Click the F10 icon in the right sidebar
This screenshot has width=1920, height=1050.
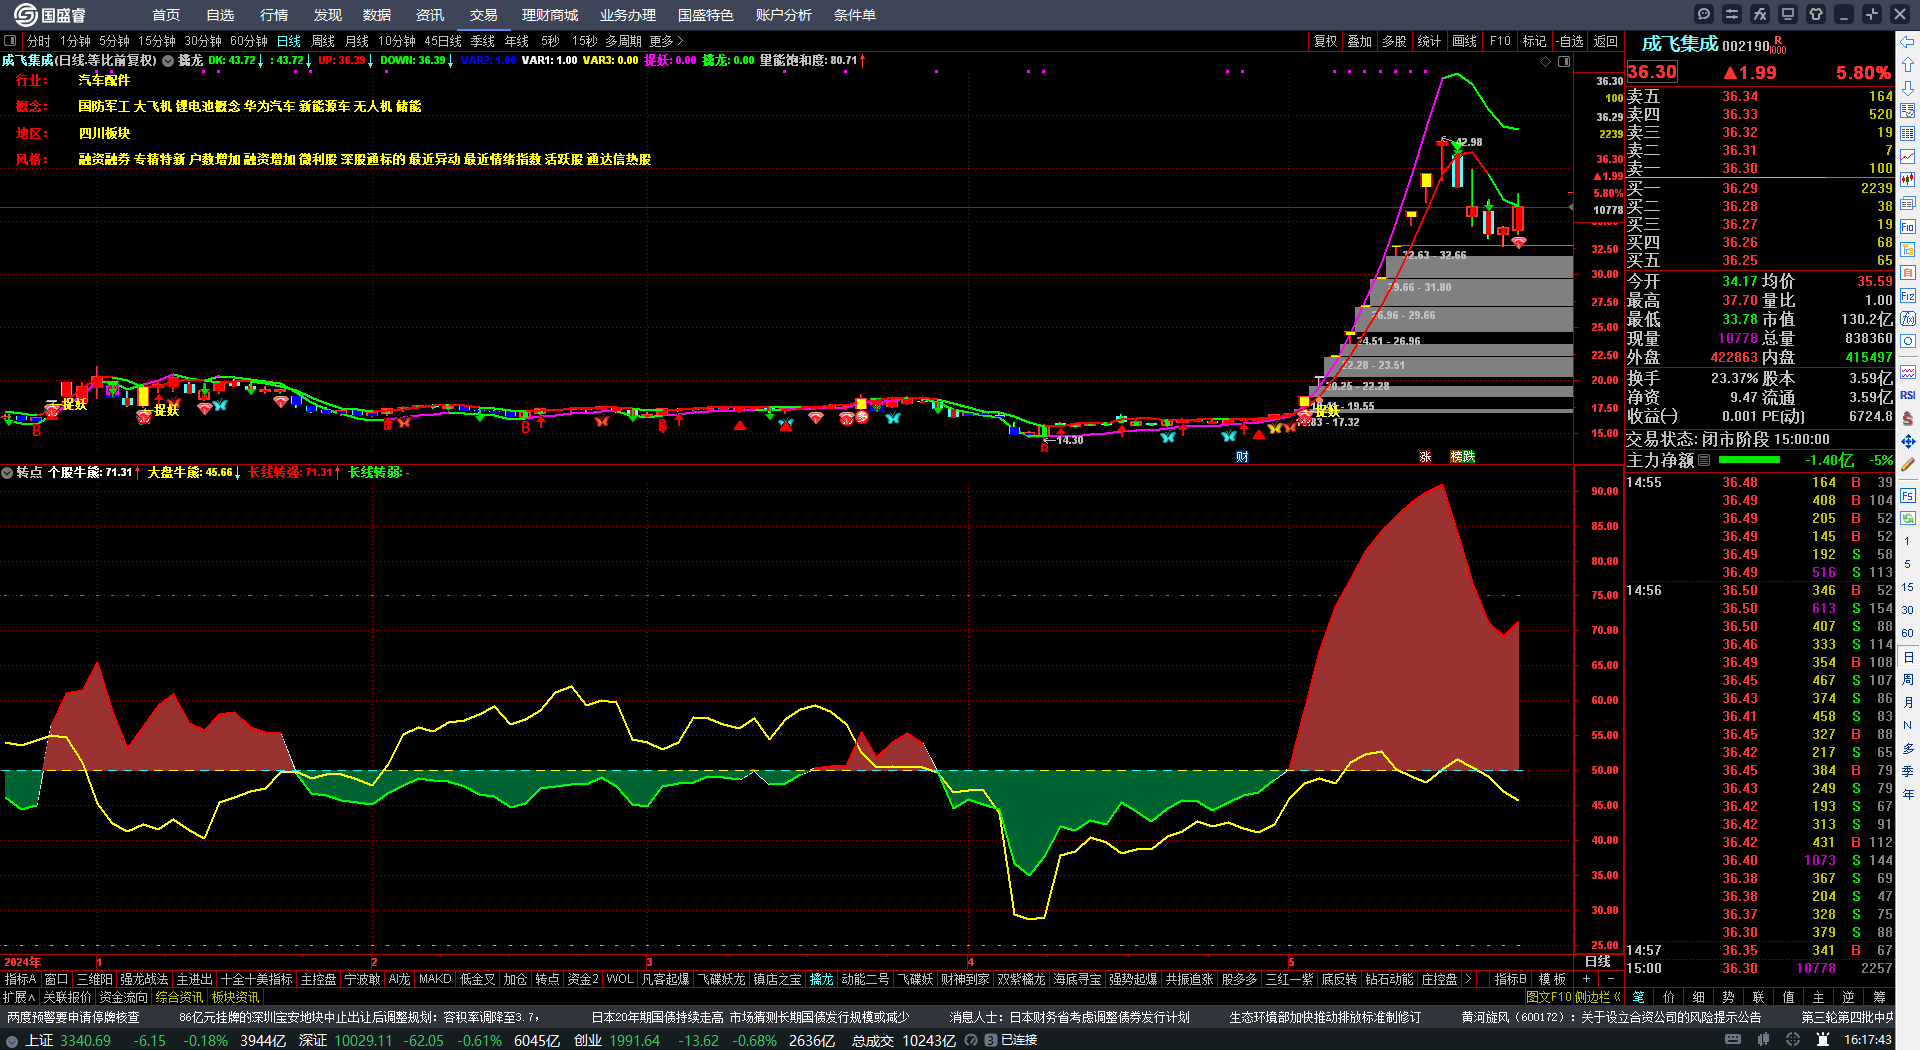pyautogui.click(x=1908, y=227)
